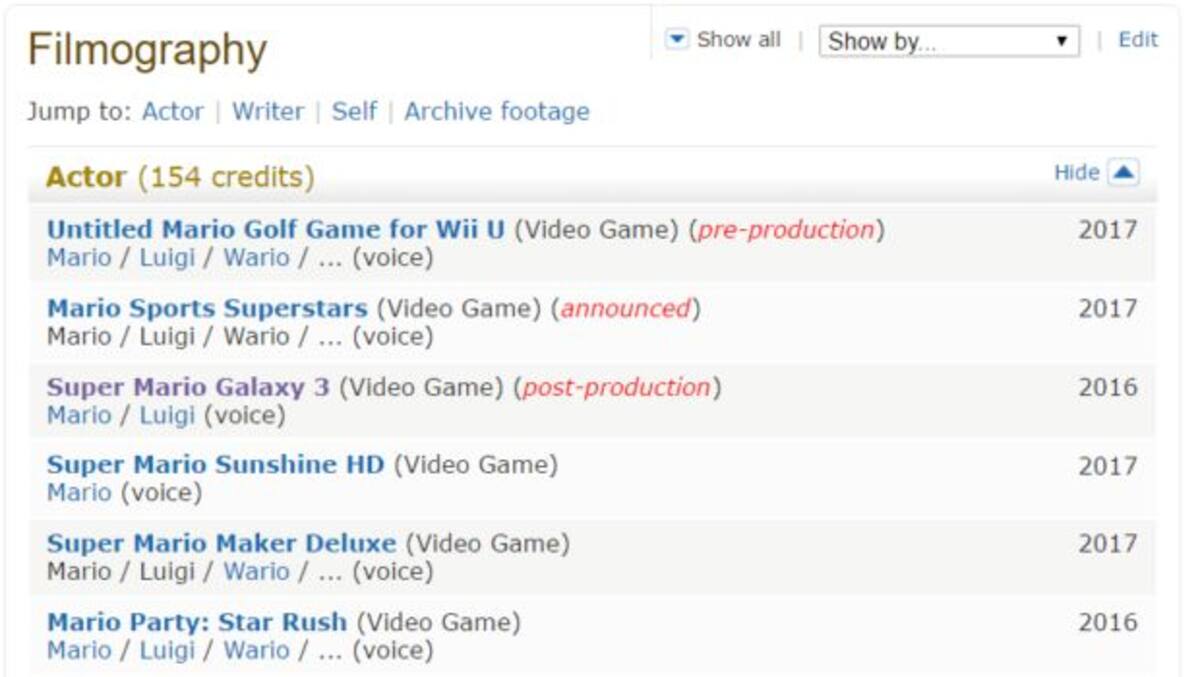Click the Show all arrow icon
Viewport: 1200px width, 677px height.
[677, 39]
